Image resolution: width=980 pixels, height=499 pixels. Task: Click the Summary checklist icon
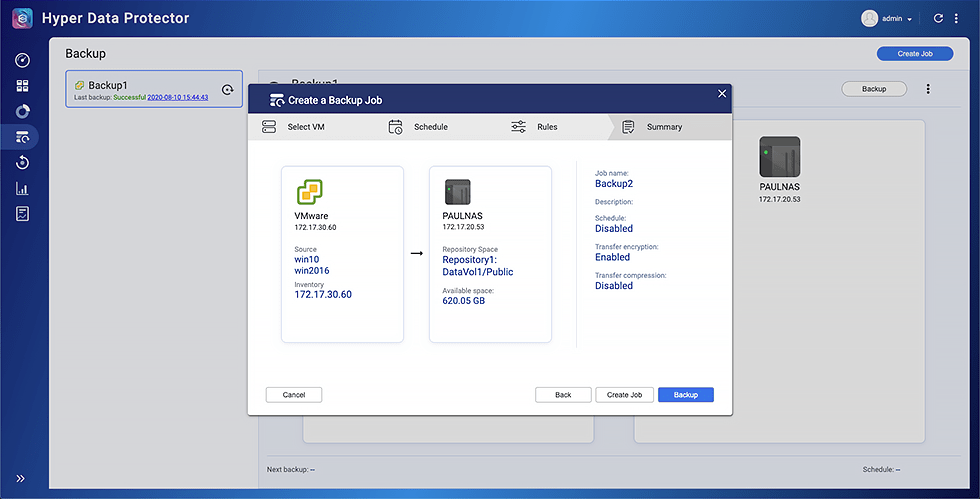[628, 127]
